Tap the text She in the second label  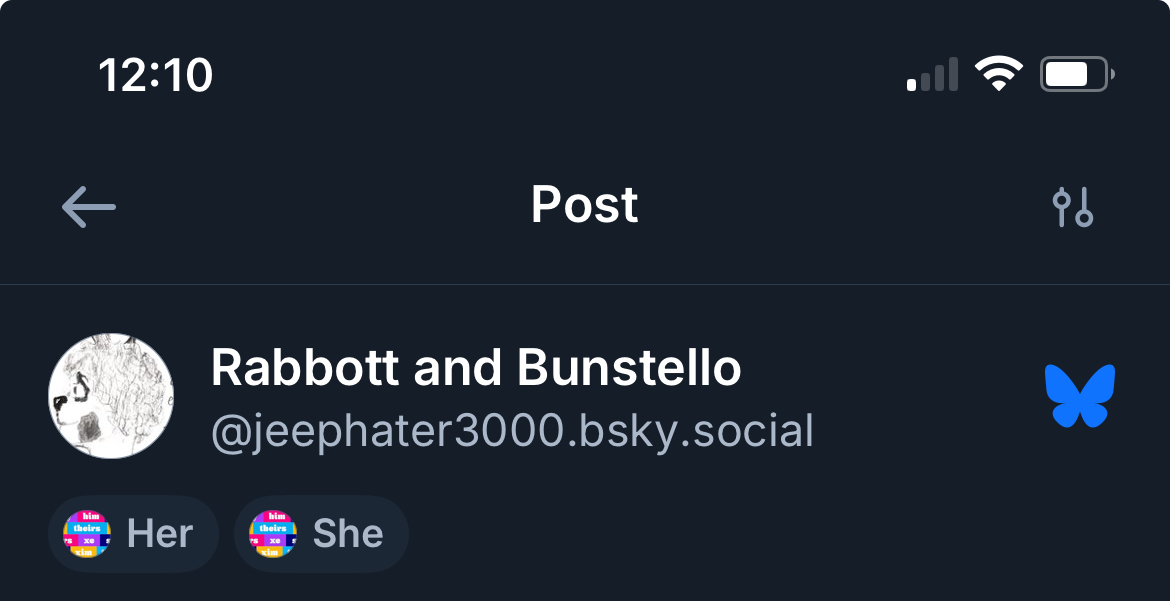click(348, 534)
